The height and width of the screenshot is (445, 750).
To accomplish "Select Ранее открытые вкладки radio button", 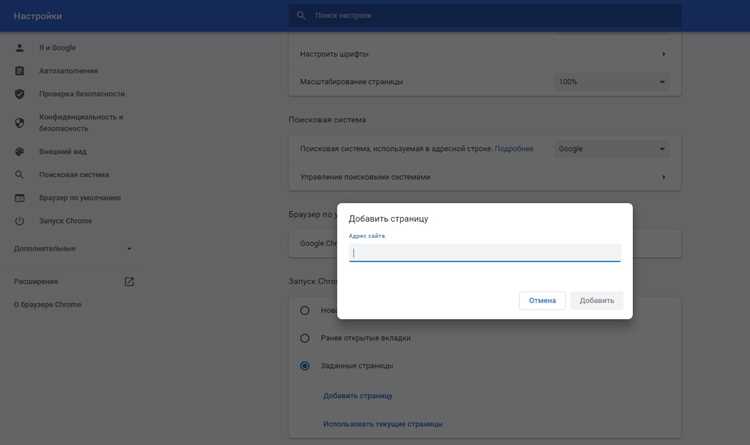I will click(305, 338).
